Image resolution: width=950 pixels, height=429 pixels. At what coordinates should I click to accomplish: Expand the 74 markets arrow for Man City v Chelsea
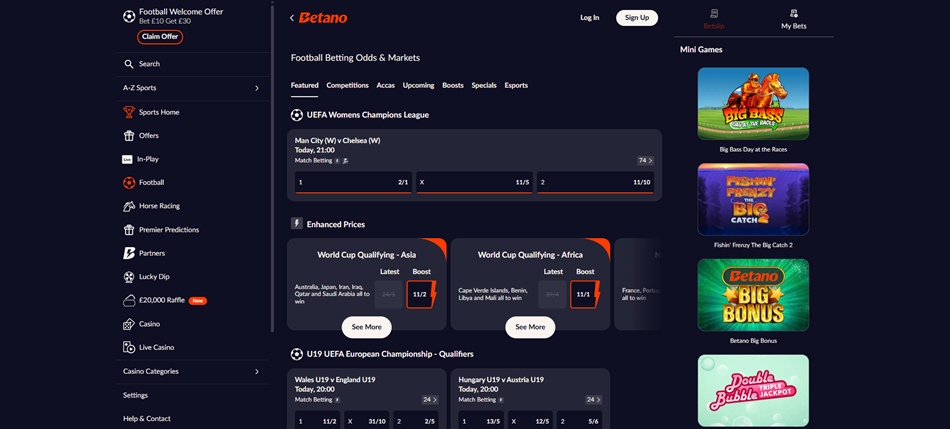(x=645, y=160)
